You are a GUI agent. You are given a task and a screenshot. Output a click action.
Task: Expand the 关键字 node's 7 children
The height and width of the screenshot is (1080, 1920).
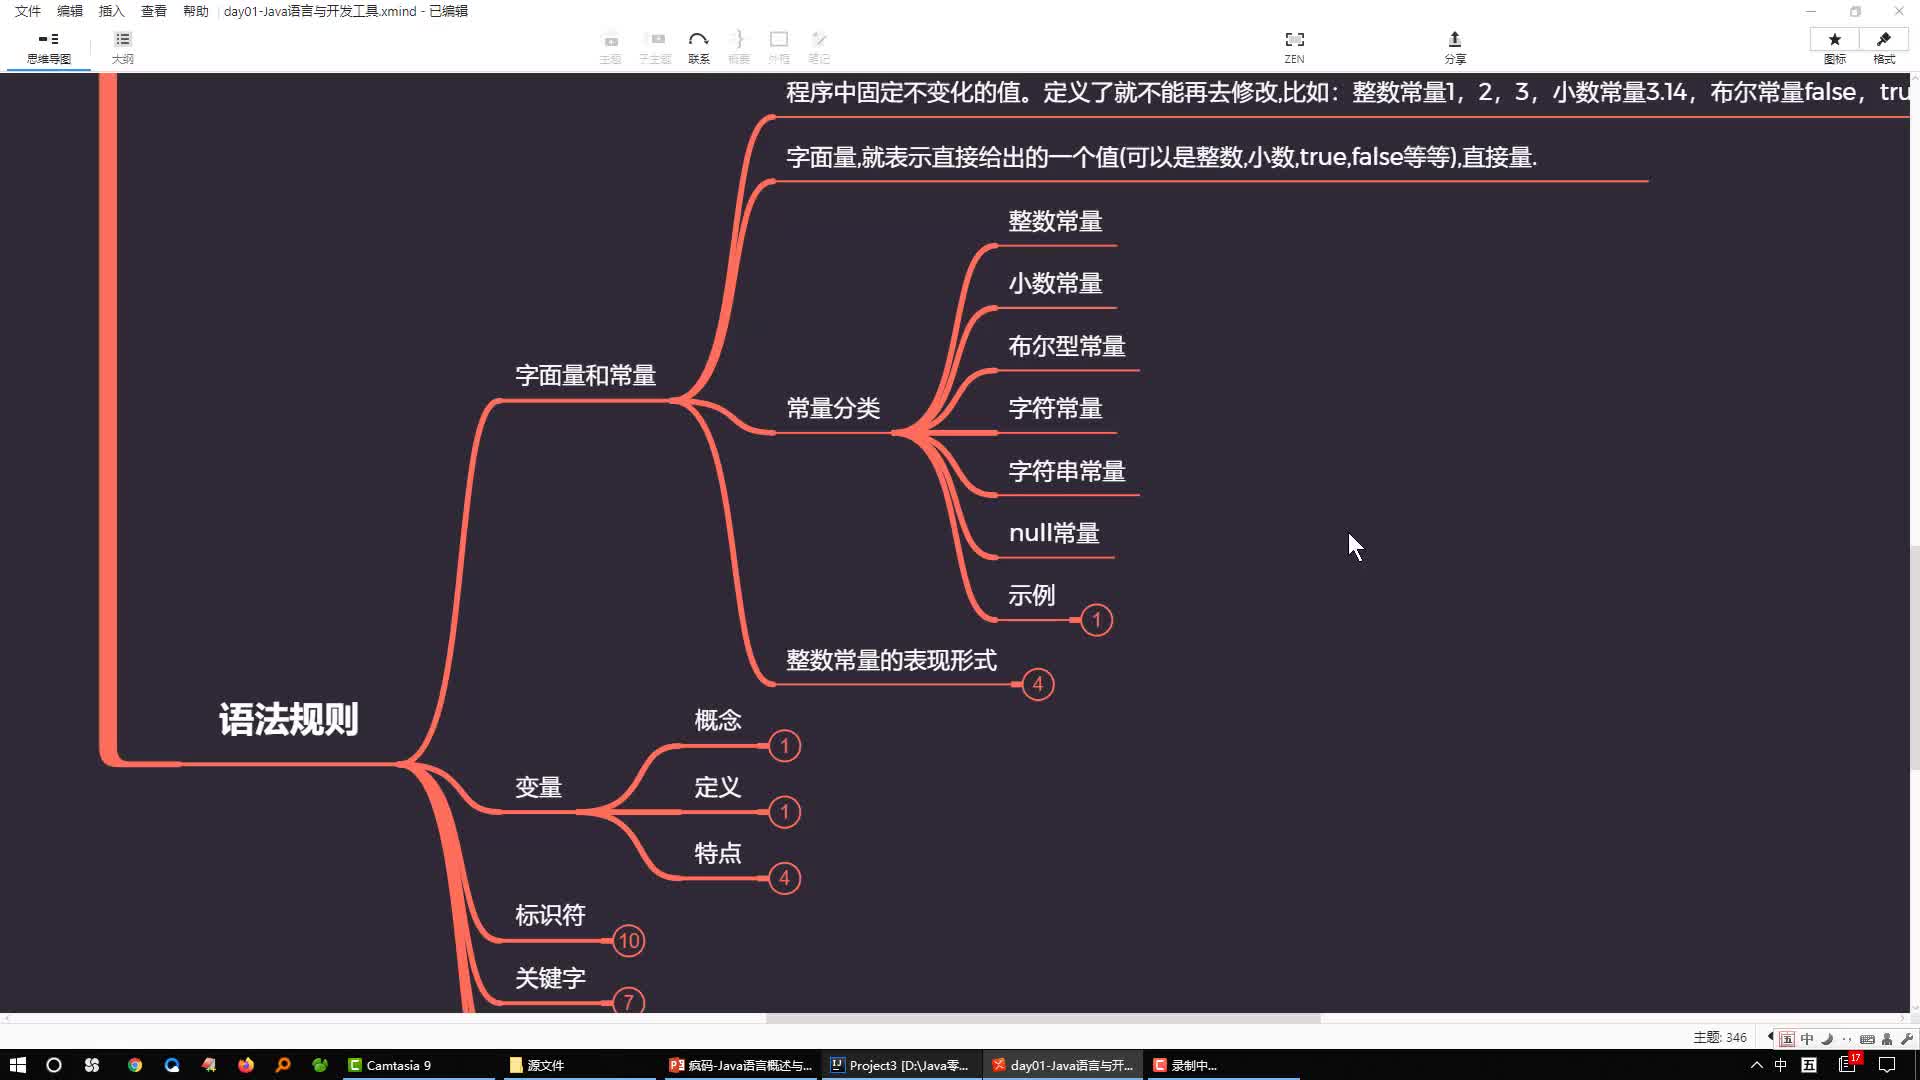click(629, 1001)
